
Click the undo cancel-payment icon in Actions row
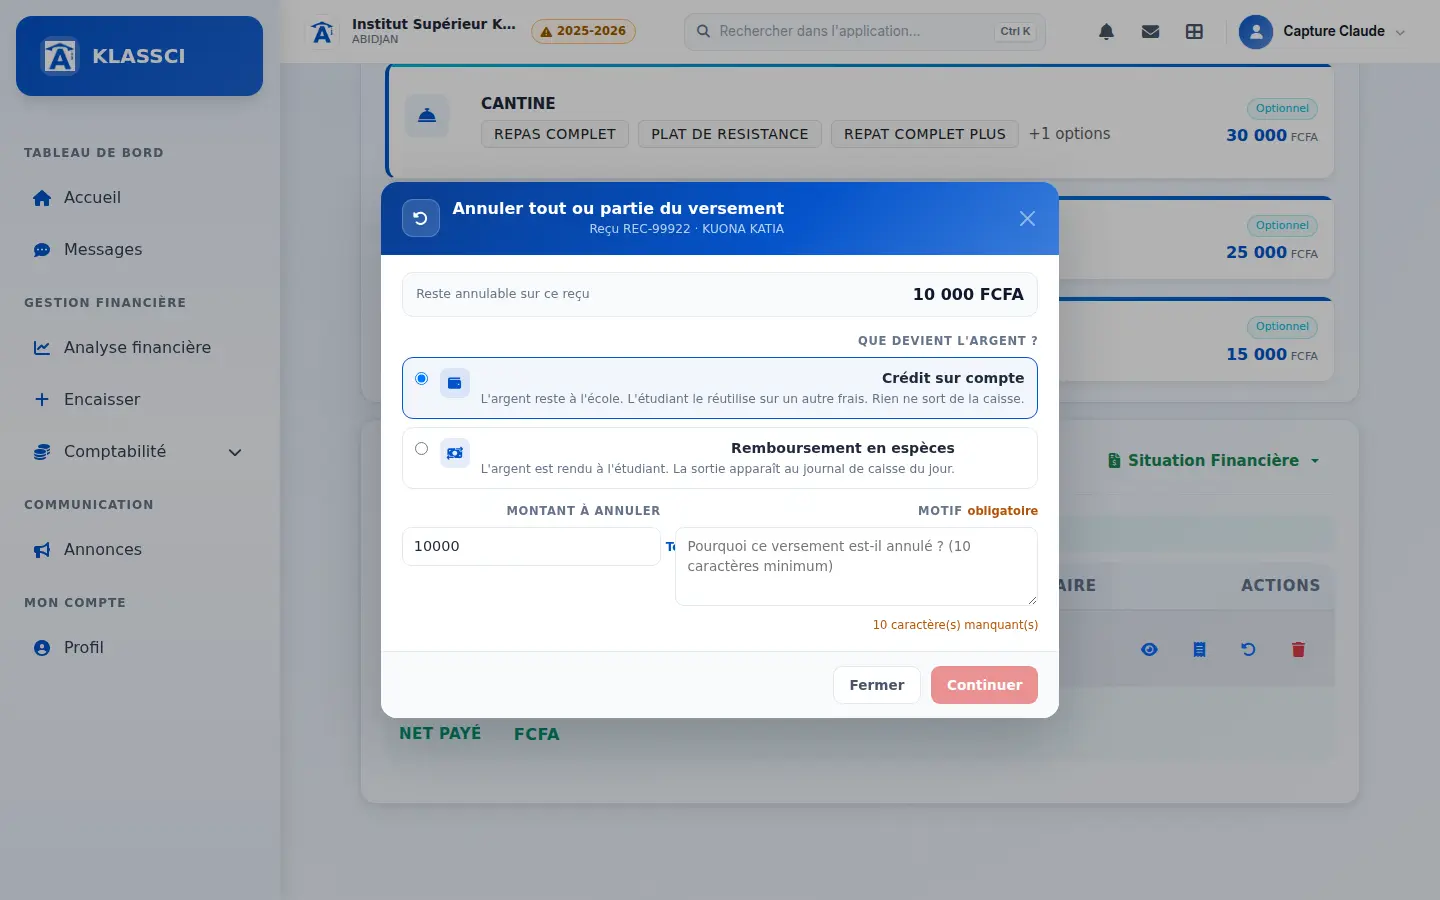(x=1248, y=650)
